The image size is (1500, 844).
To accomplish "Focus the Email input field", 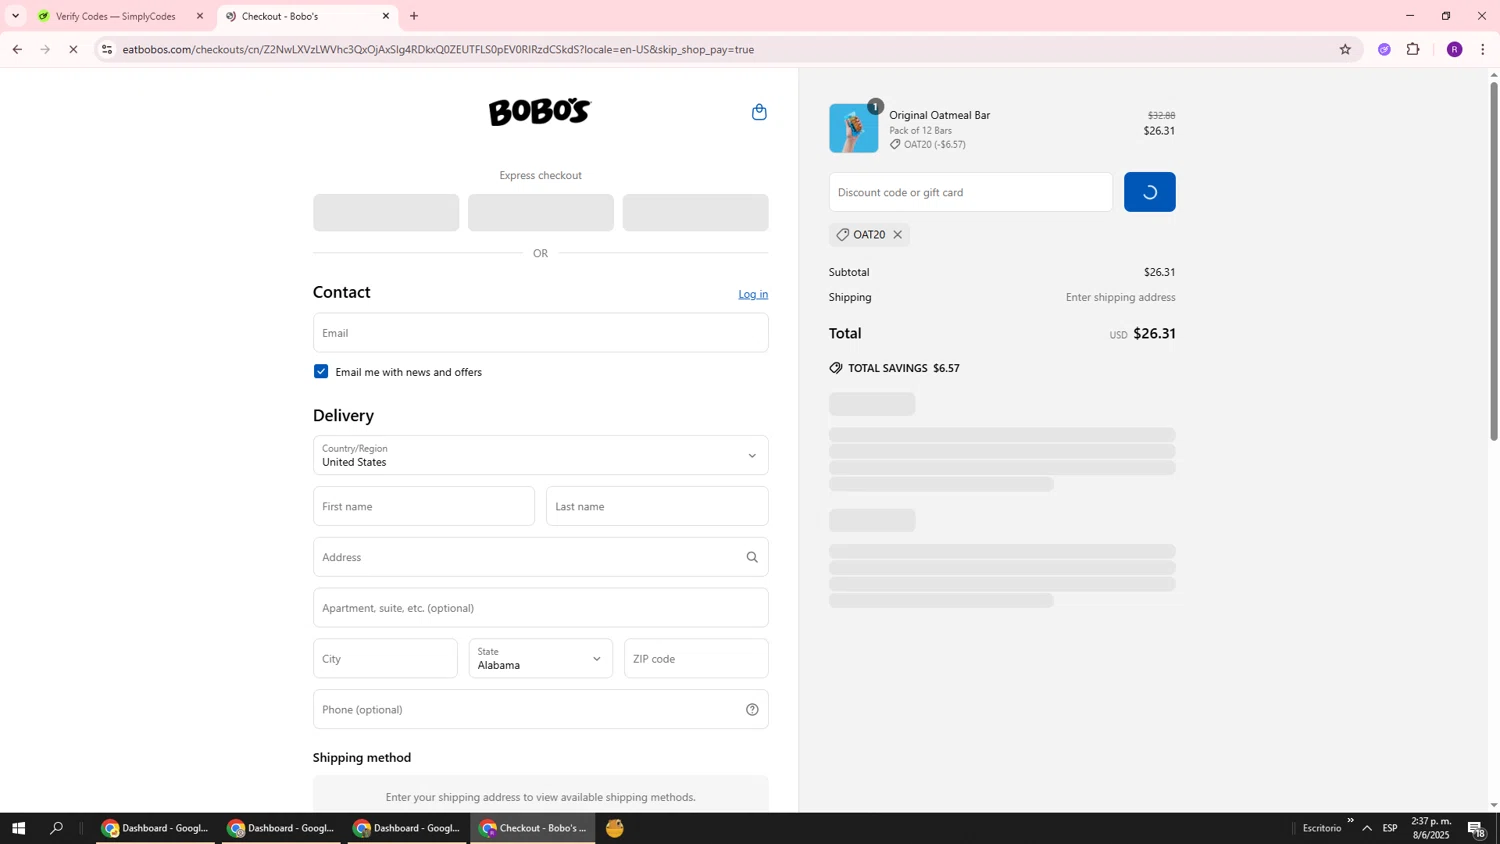I will coord(540,332).
